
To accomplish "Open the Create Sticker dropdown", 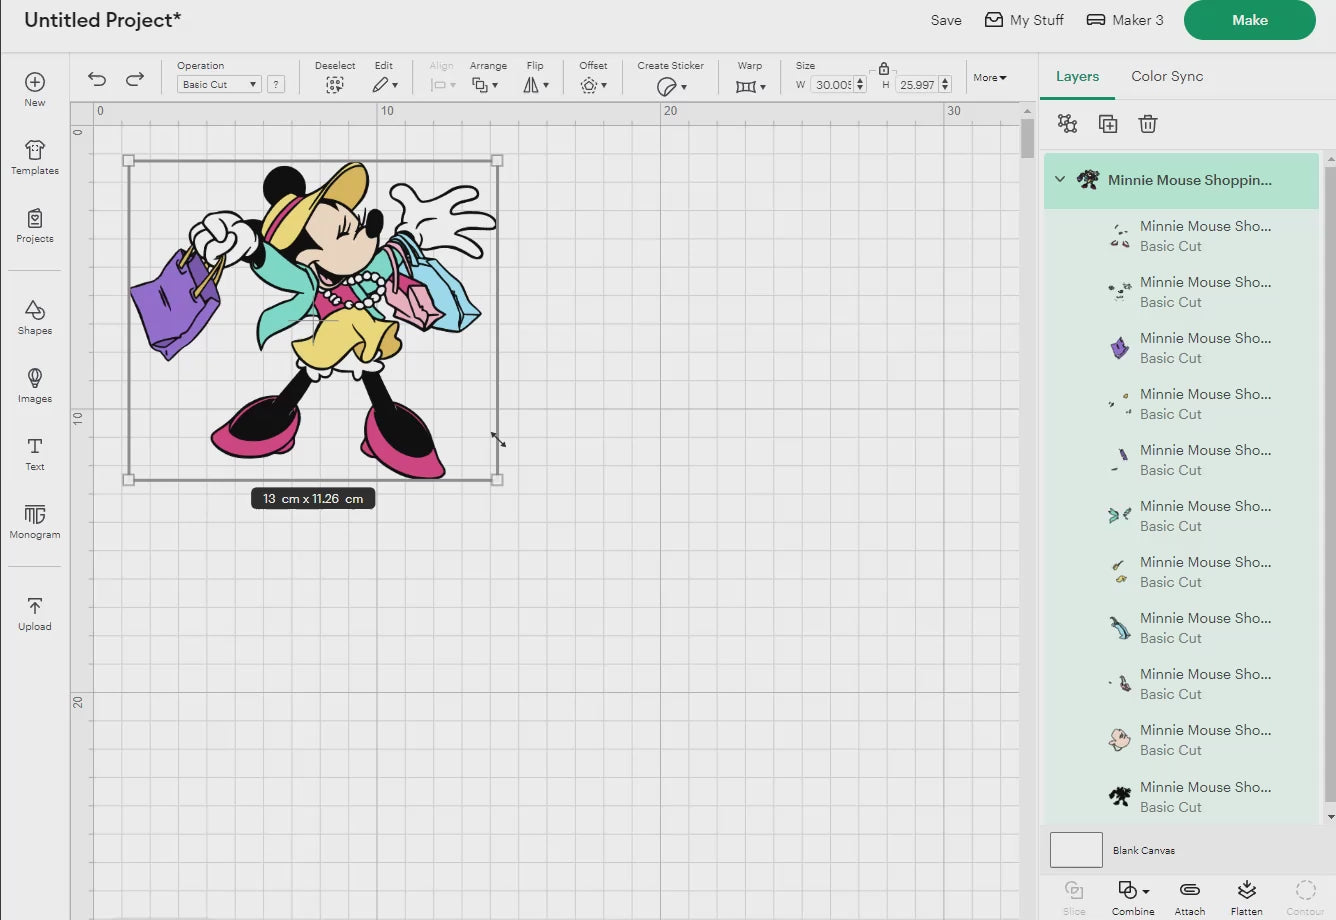I will coord(671,87).
